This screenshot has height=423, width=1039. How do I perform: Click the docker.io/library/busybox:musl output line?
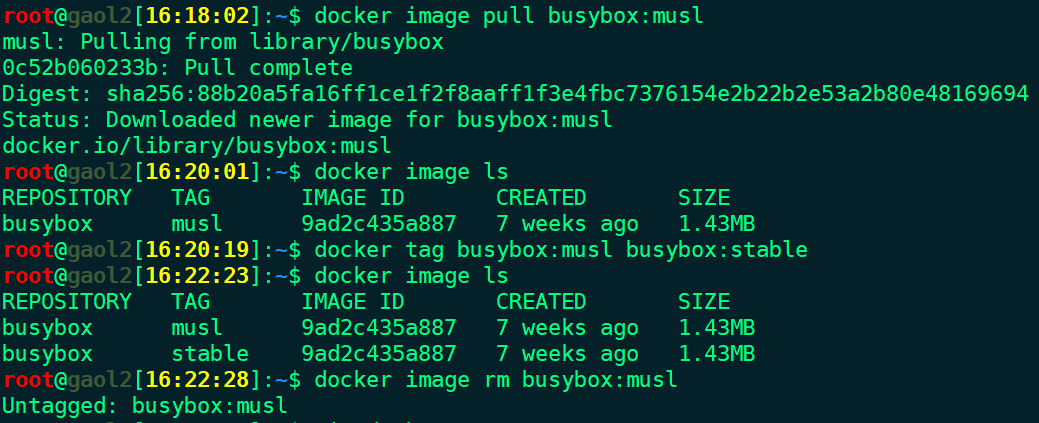point(197,146)
